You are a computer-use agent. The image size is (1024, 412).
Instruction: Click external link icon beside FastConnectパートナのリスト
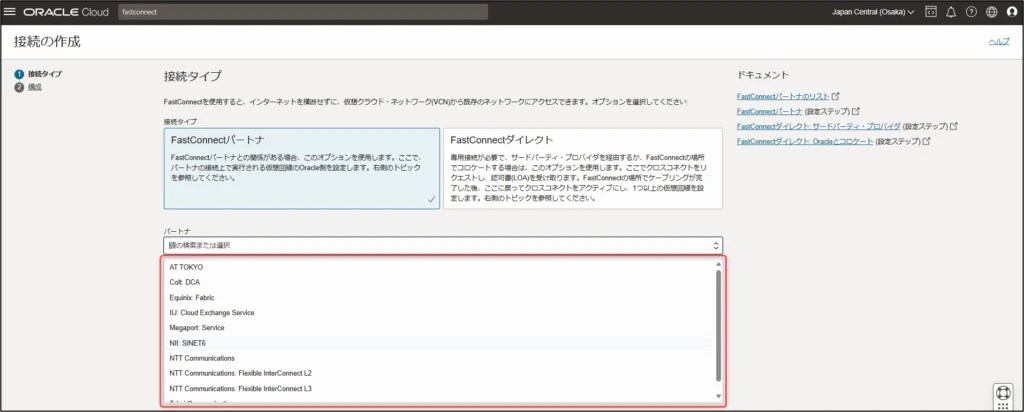pyautogui.click(x=835, y=97)
